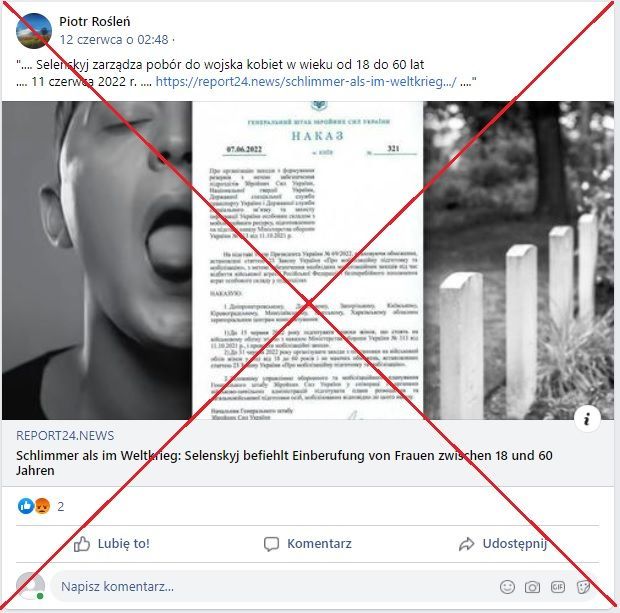Like the post via the Lubię to! label
Viewport: 620px width, 613px height.
[124, 544]
